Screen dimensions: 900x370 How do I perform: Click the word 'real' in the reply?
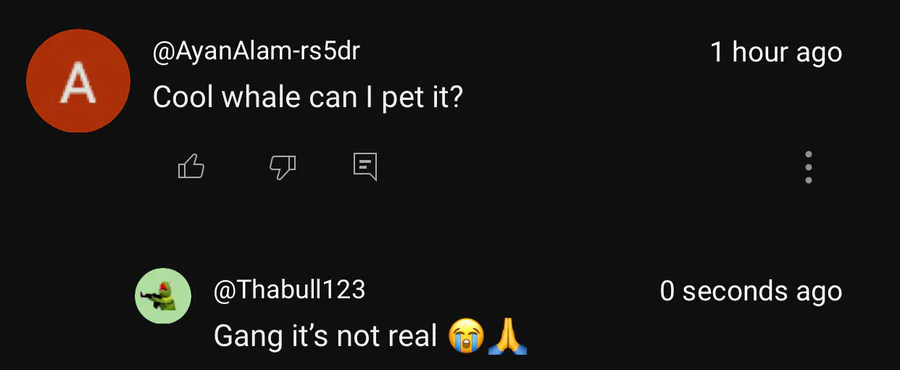pos(413,336)
